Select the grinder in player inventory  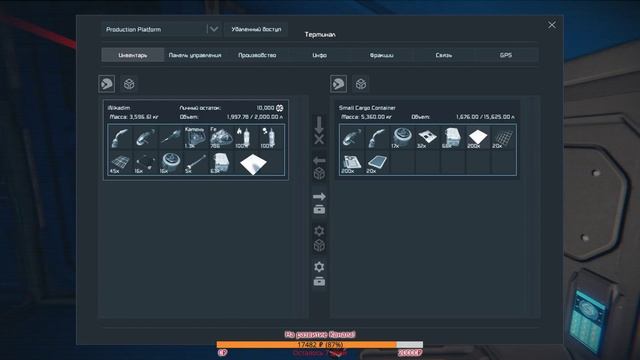click(x=146, y=138)
